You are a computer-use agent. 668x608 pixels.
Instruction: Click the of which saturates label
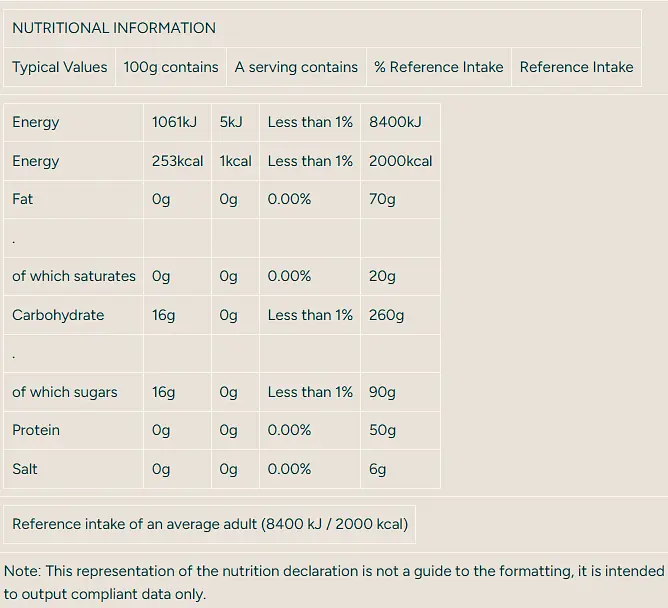click(x=74, y=276)
